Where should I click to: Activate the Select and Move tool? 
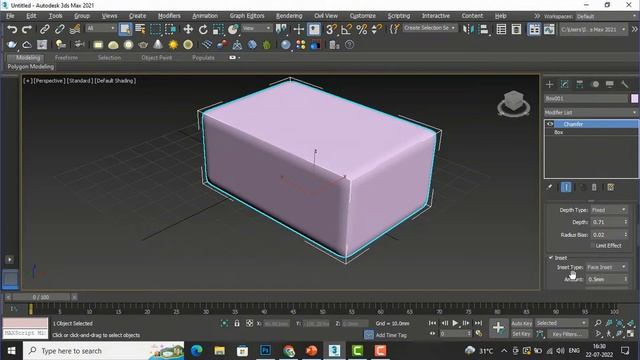coord(188,29)
